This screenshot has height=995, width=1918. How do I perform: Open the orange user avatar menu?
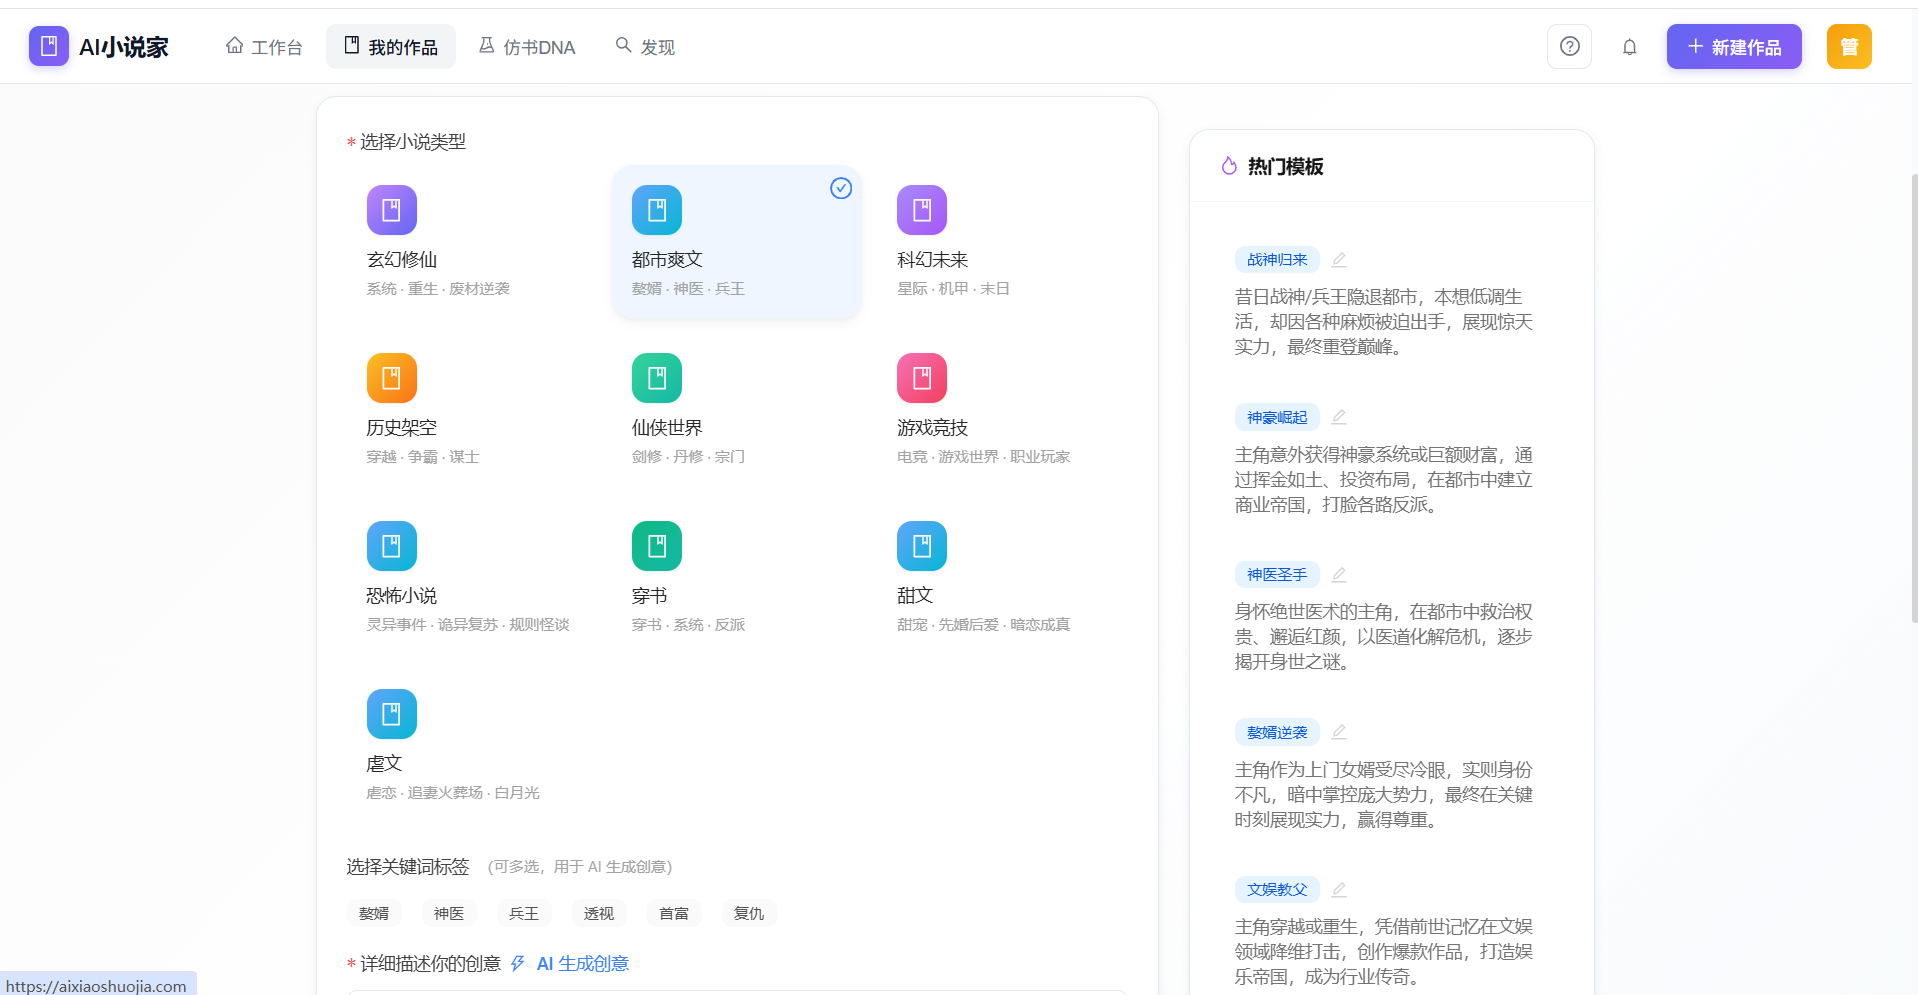(1848, 47)
